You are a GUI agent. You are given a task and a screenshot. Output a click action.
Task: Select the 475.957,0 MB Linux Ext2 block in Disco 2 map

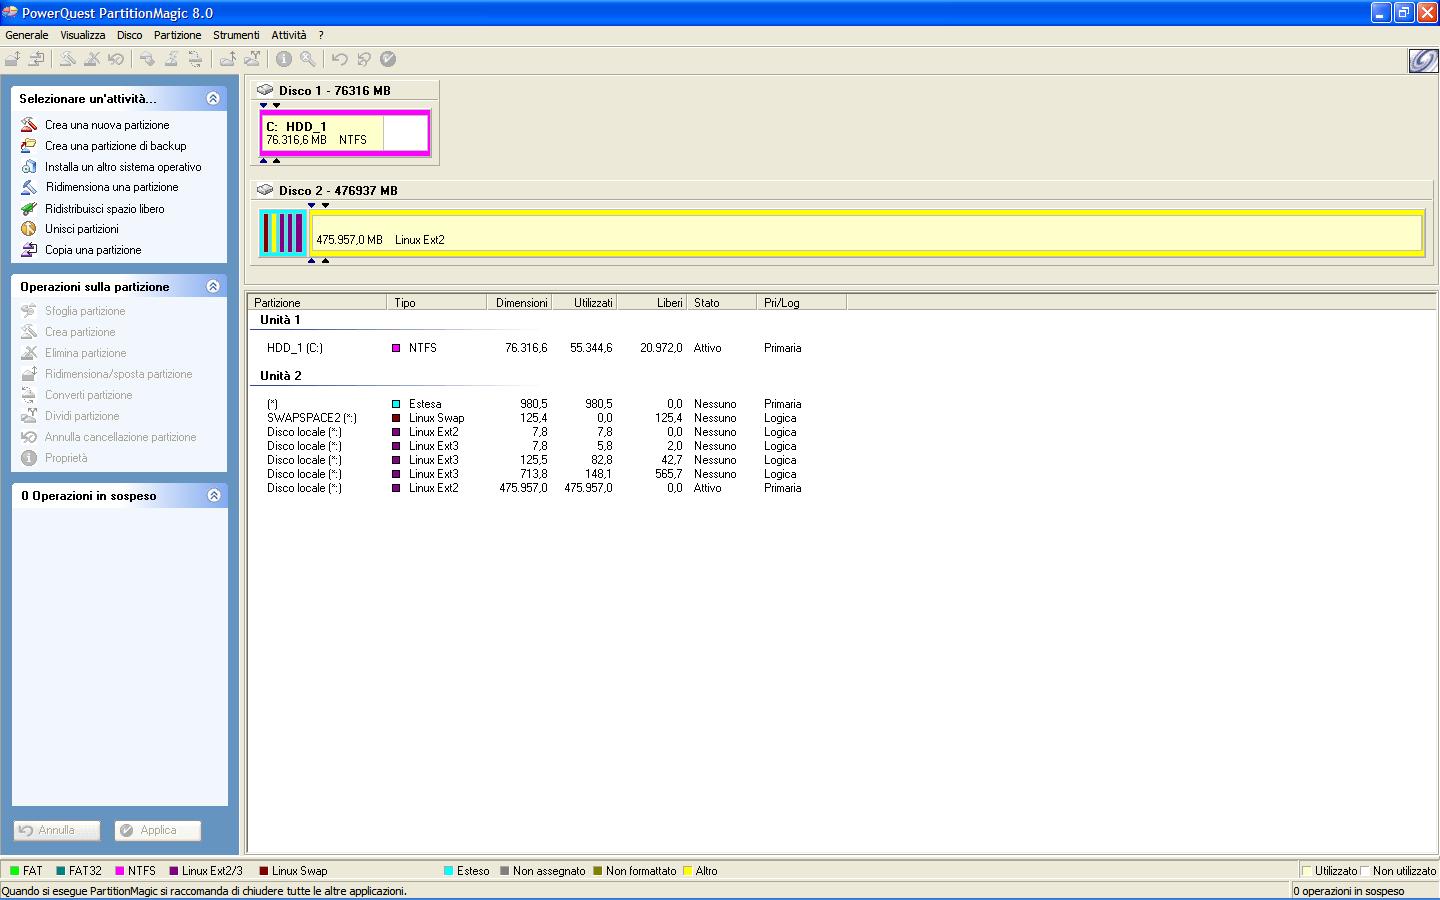click(x=867, y=233)
